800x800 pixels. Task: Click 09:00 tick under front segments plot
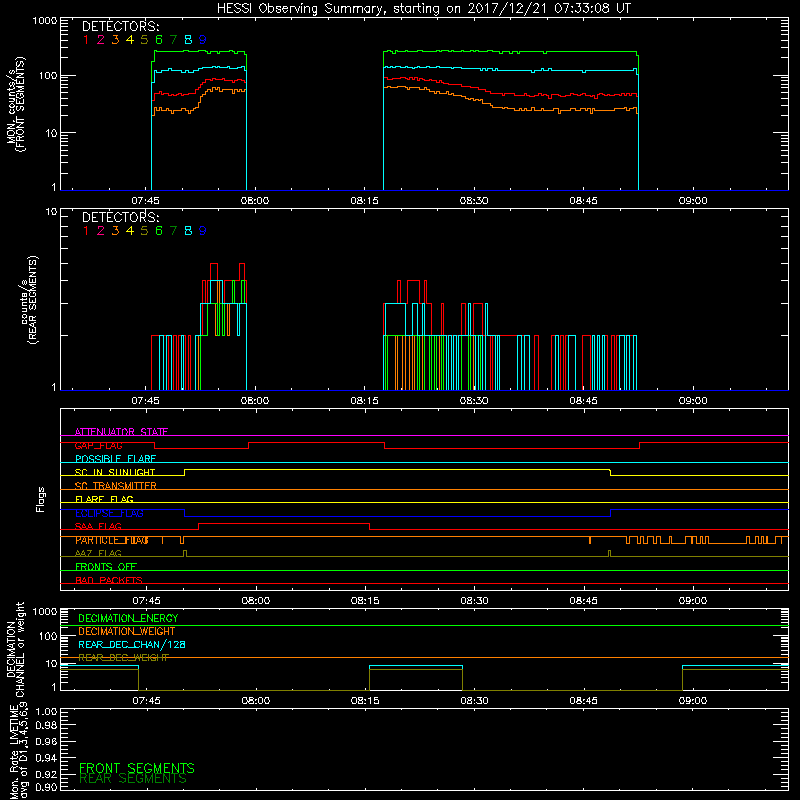[x=693, y=201]
